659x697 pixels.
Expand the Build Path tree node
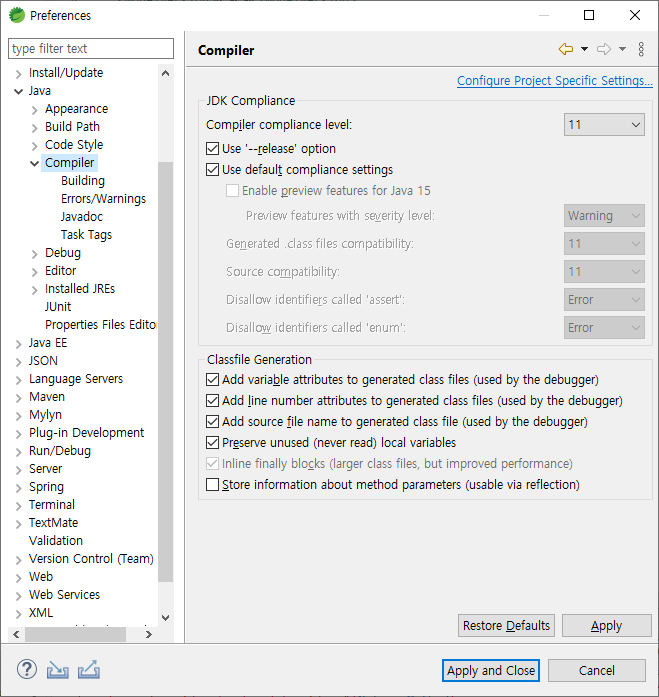tap(35, 128)
